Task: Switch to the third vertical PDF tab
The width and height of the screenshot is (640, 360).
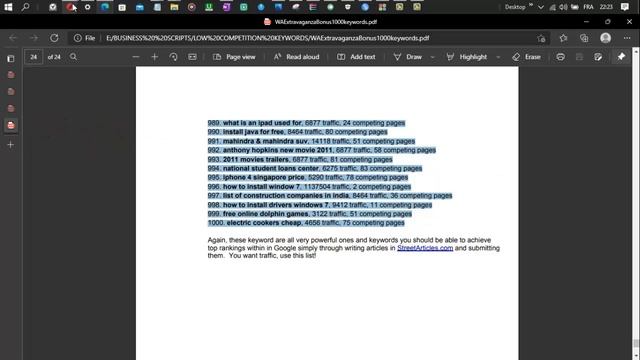Action: tap(11, 109)
